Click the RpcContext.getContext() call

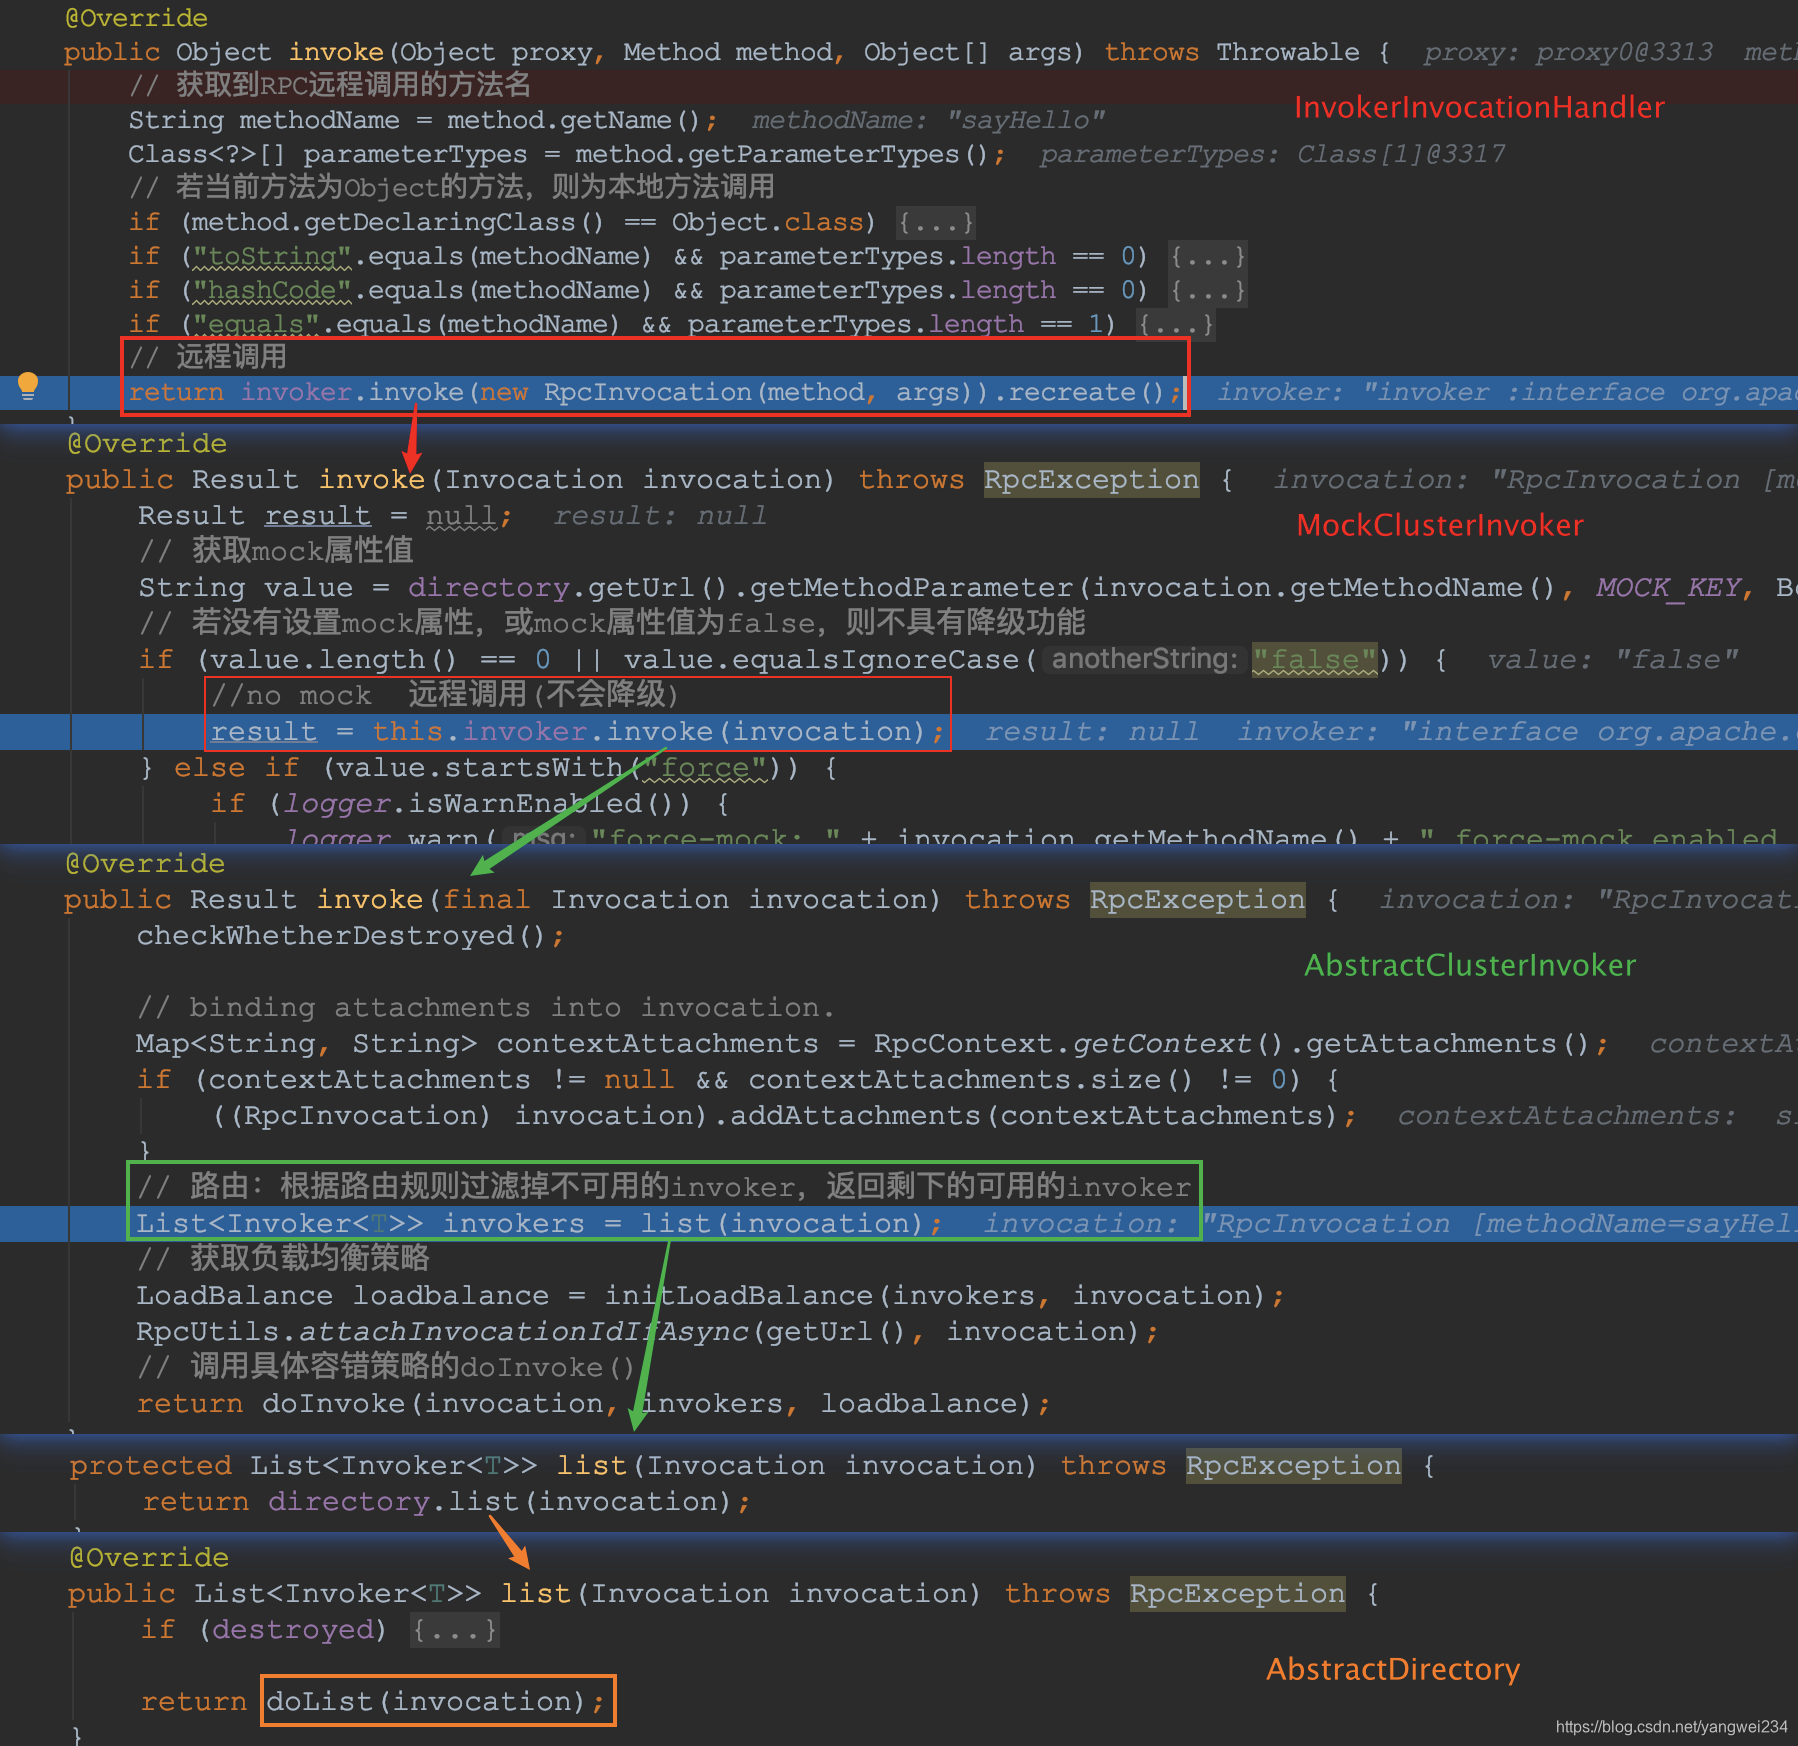point(1078,1044)
